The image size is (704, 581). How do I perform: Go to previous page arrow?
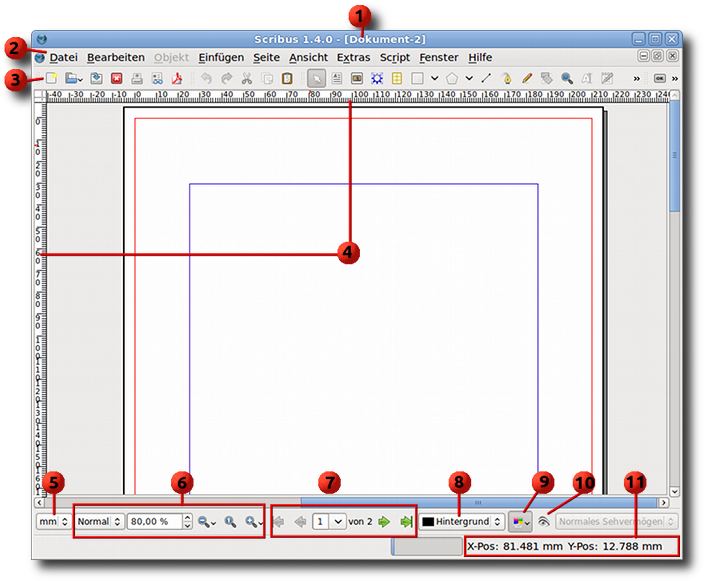click(300, 522)
